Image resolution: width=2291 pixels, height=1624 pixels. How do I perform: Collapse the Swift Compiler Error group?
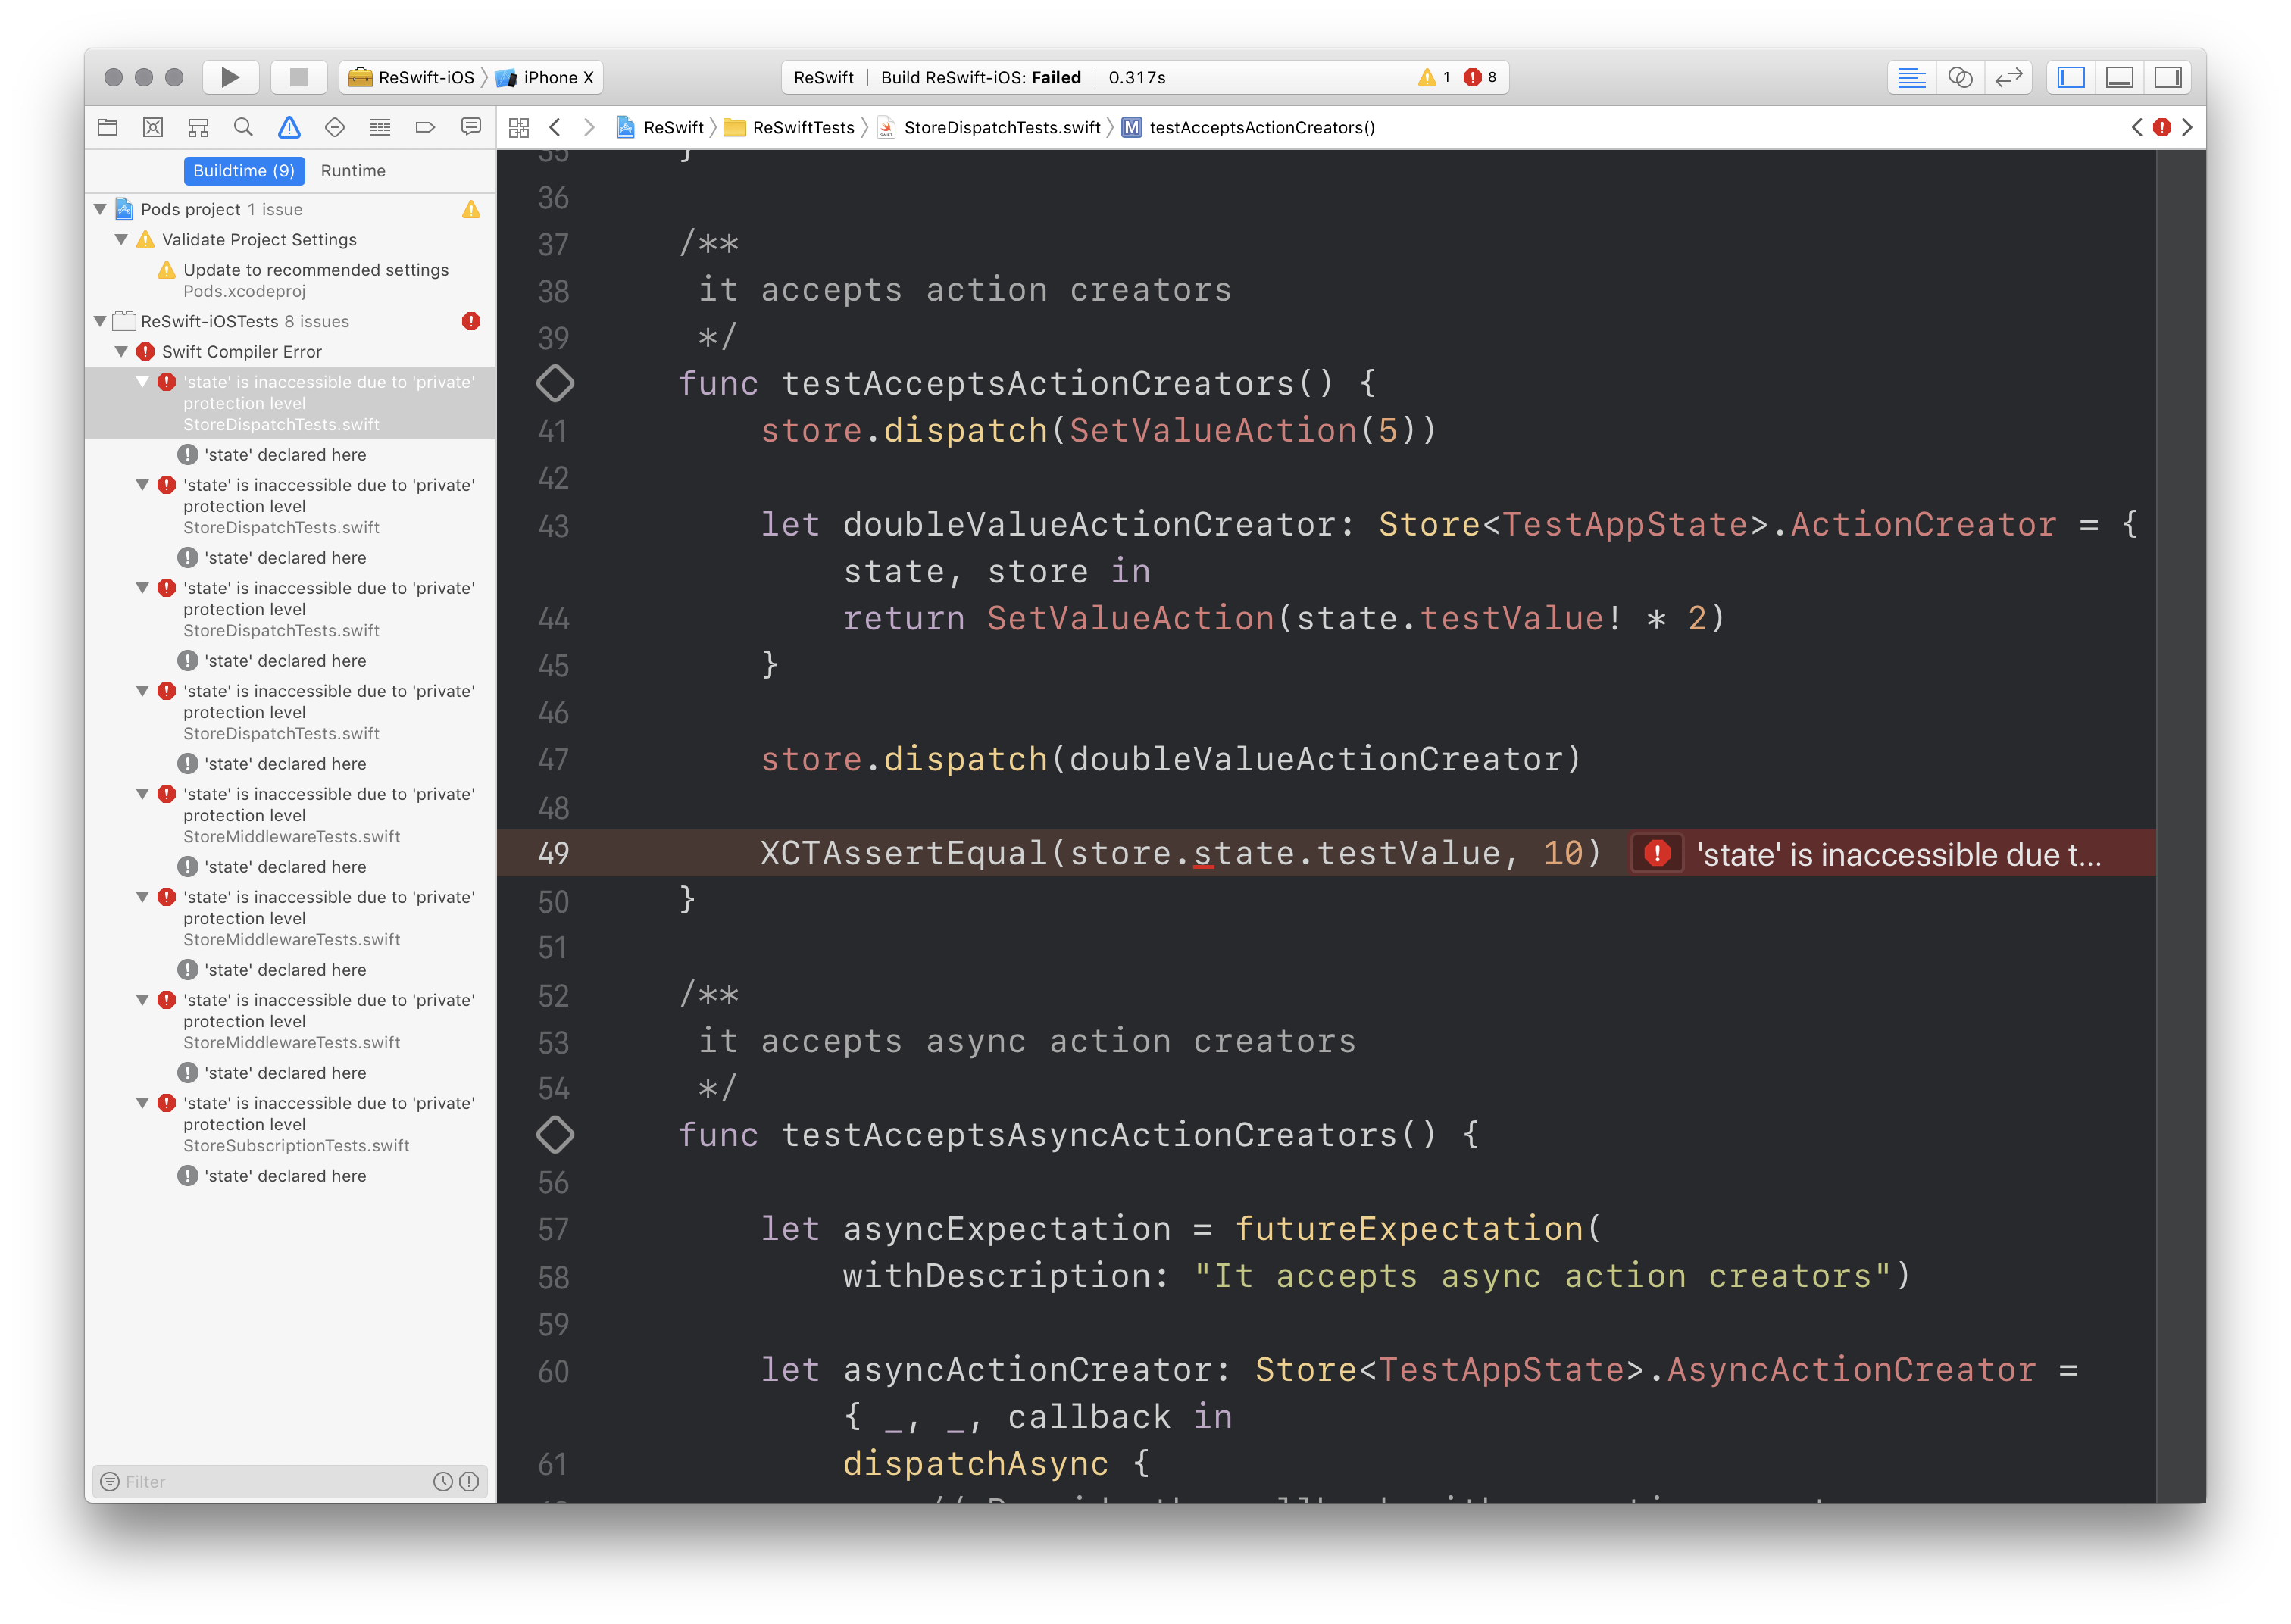121,352
